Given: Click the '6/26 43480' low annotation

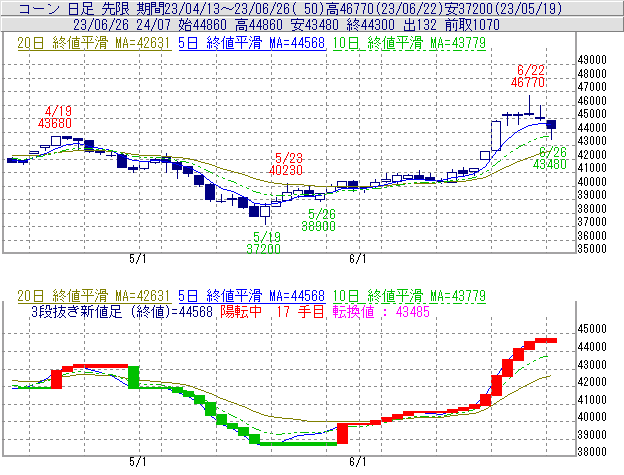Looking at the screenshot, I should [550, 158].
